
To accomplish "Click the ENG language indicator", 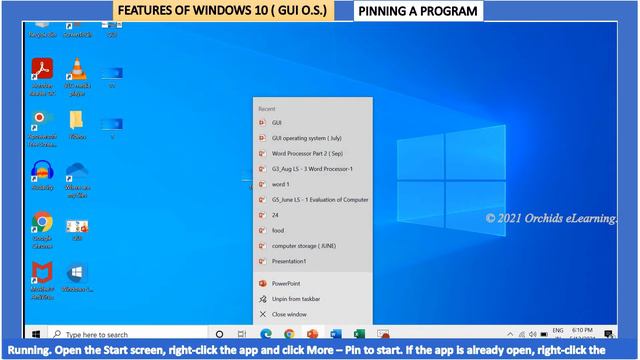I will tap(558, 331).
